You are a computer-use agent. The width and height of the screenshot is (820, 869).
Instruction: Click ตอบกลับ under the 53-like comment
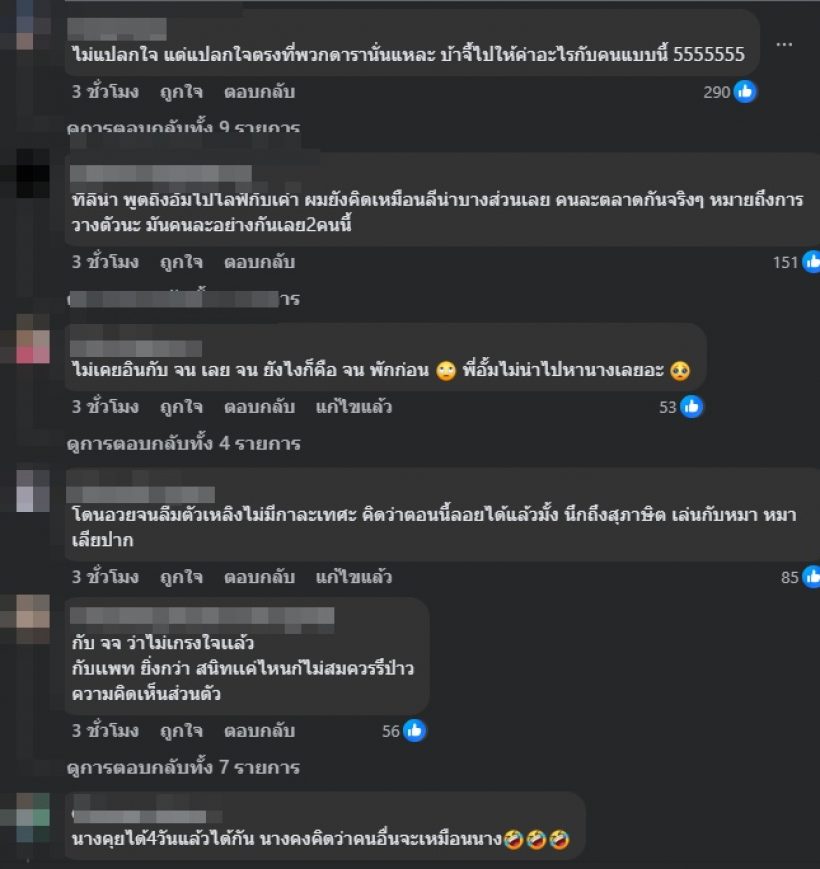tap(259, 407)
